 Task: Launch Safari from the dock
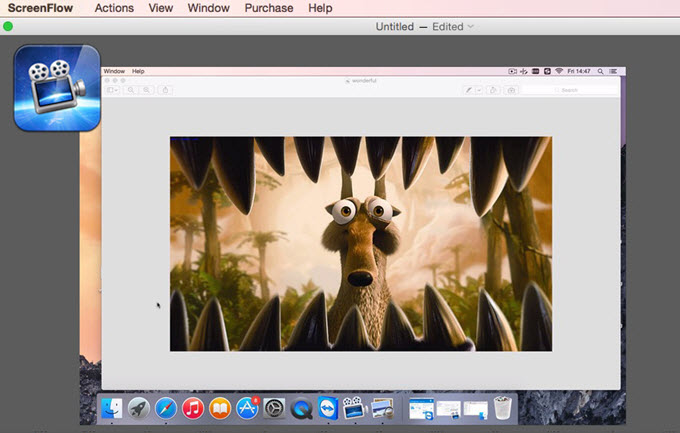166,408
